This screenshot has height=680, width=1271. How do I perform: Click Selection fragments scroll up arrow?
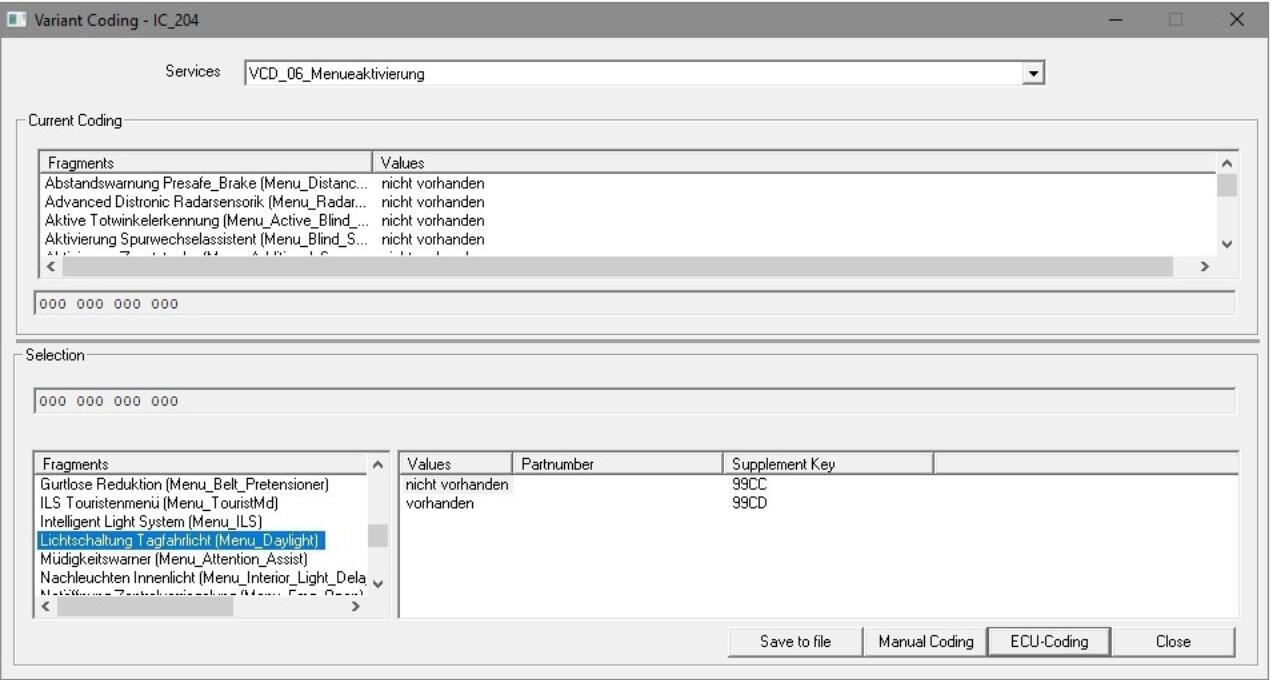[377, 464]
